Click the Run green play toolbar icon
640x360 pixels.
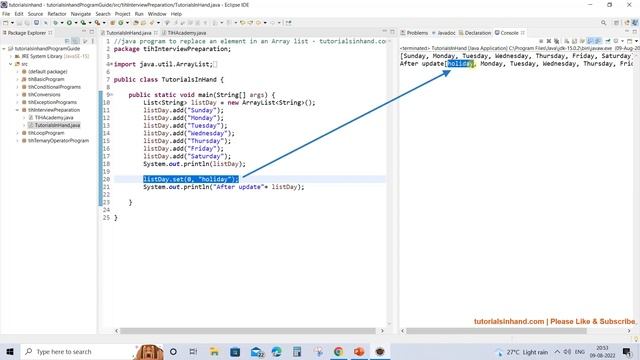coord(69,23)
